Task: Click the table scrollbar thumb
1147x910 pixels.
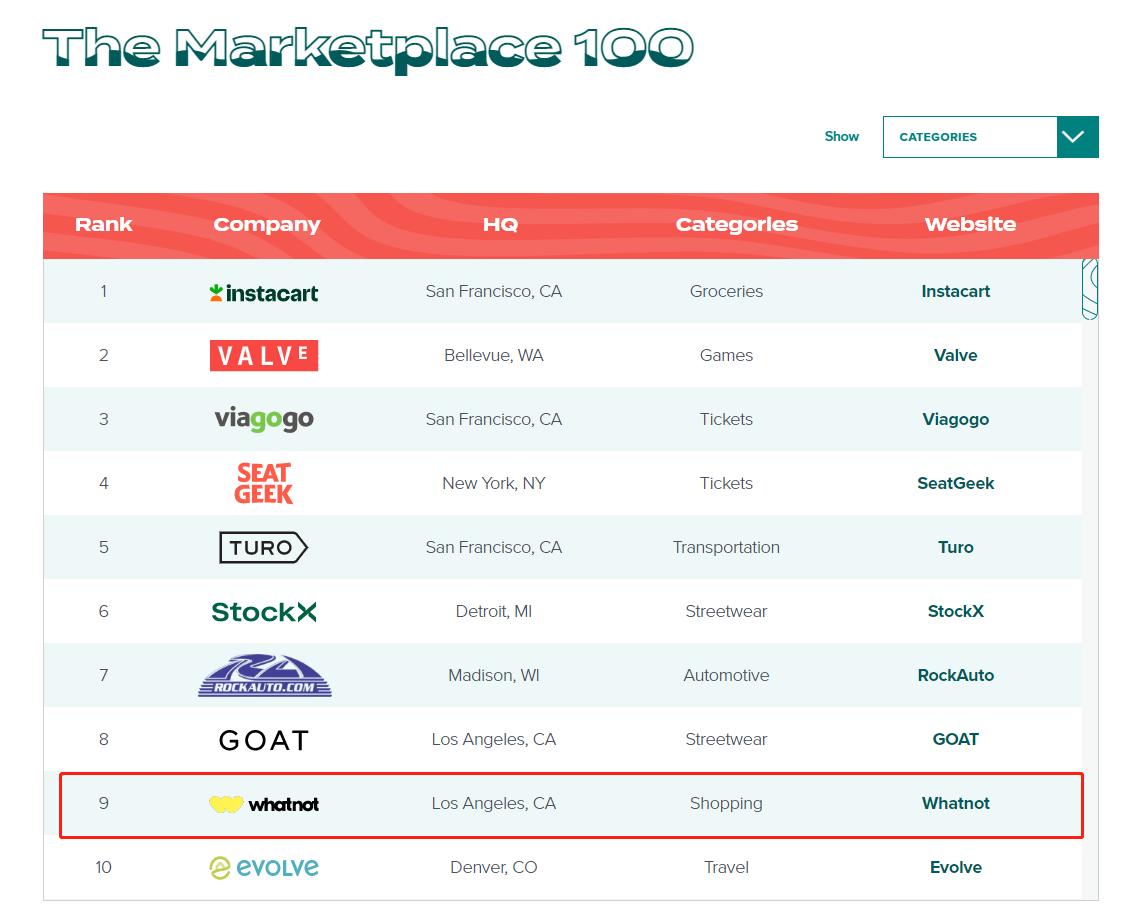Action: (x=1090, y=289)
